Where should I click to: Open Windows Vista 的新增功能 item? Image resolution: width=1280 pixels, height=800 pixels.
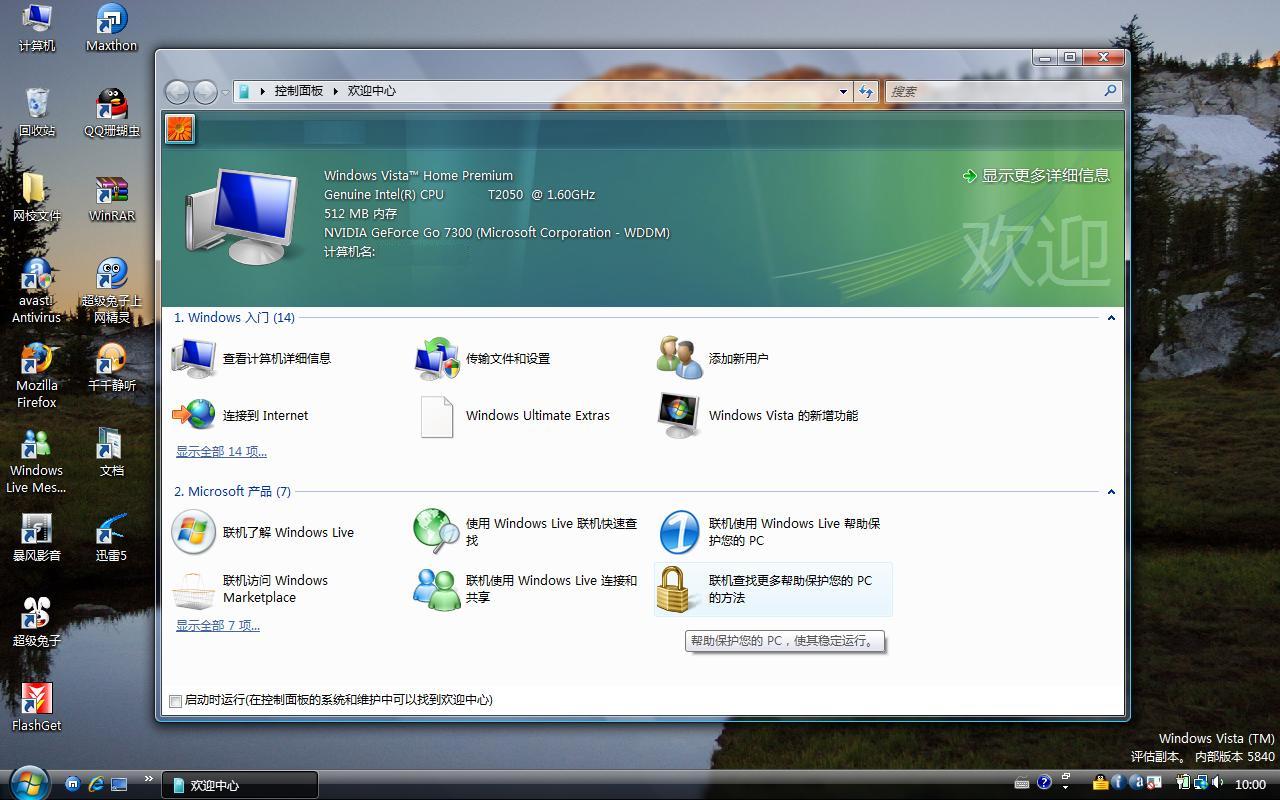click(x=758, y=415)
